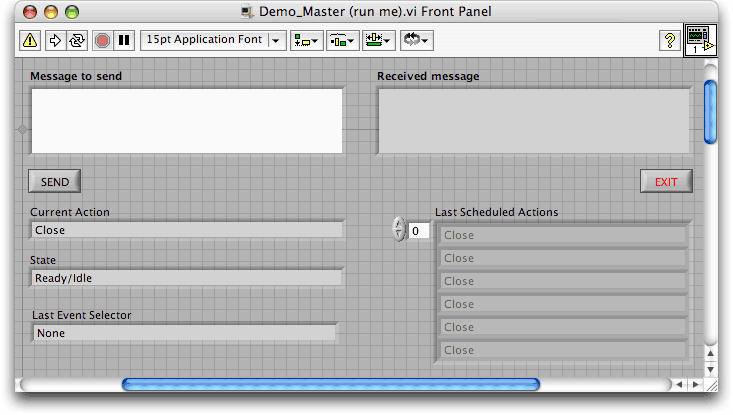Click the red EXIT button
The width and height of the screenshot is (733, 415).
coord(666,181)
